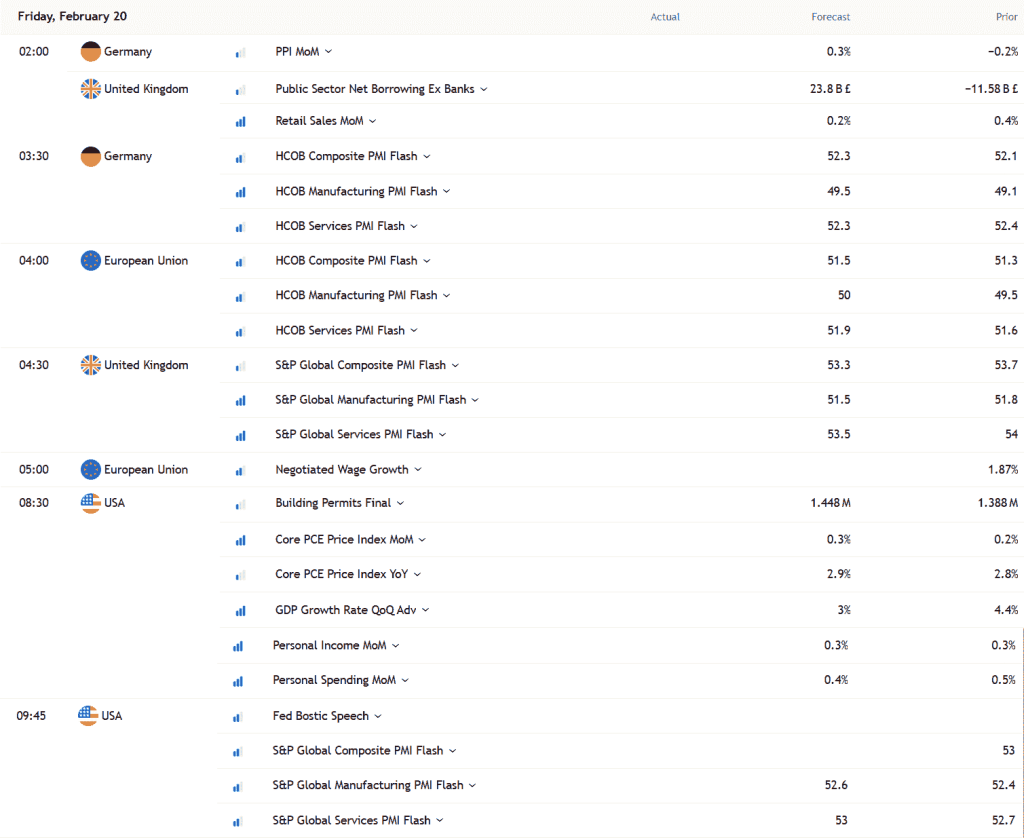Click the United Kingdom flag at 04:30

pyautogui.click(x=91, y=365)
